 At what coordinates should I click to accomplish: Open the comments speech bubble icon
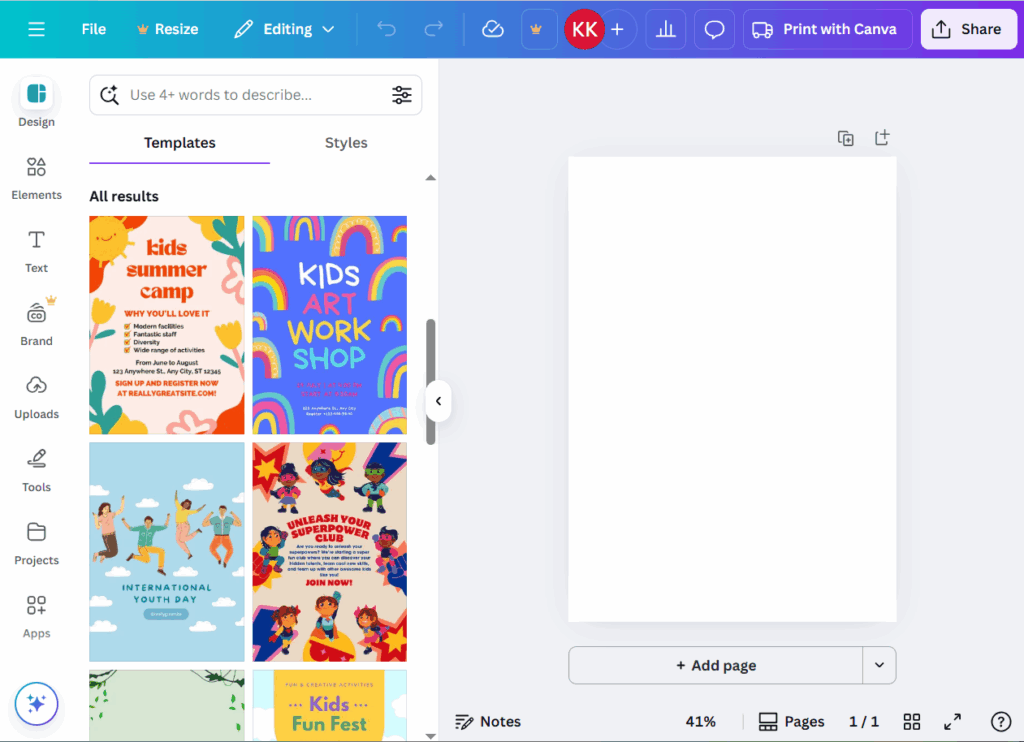click(714, 30)
